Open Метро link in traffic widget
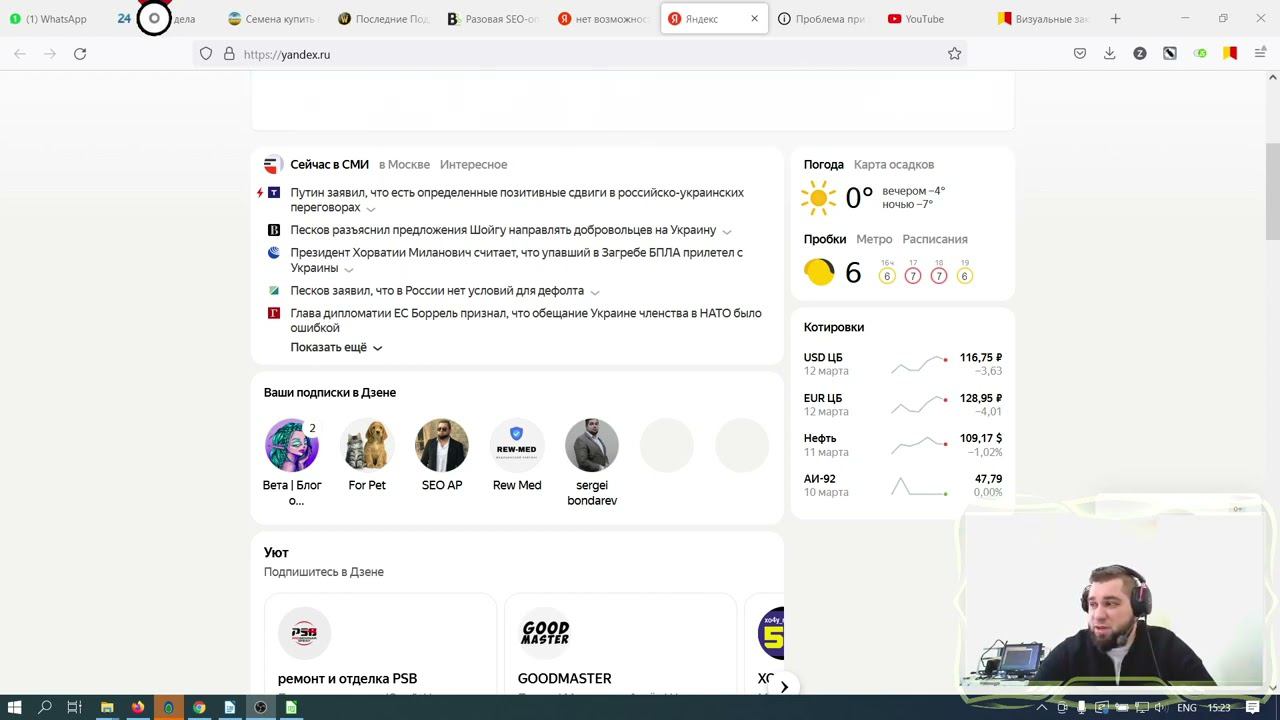Viewport: 1280px width, 720px height. pyautogui.click(x=874, y=239)
